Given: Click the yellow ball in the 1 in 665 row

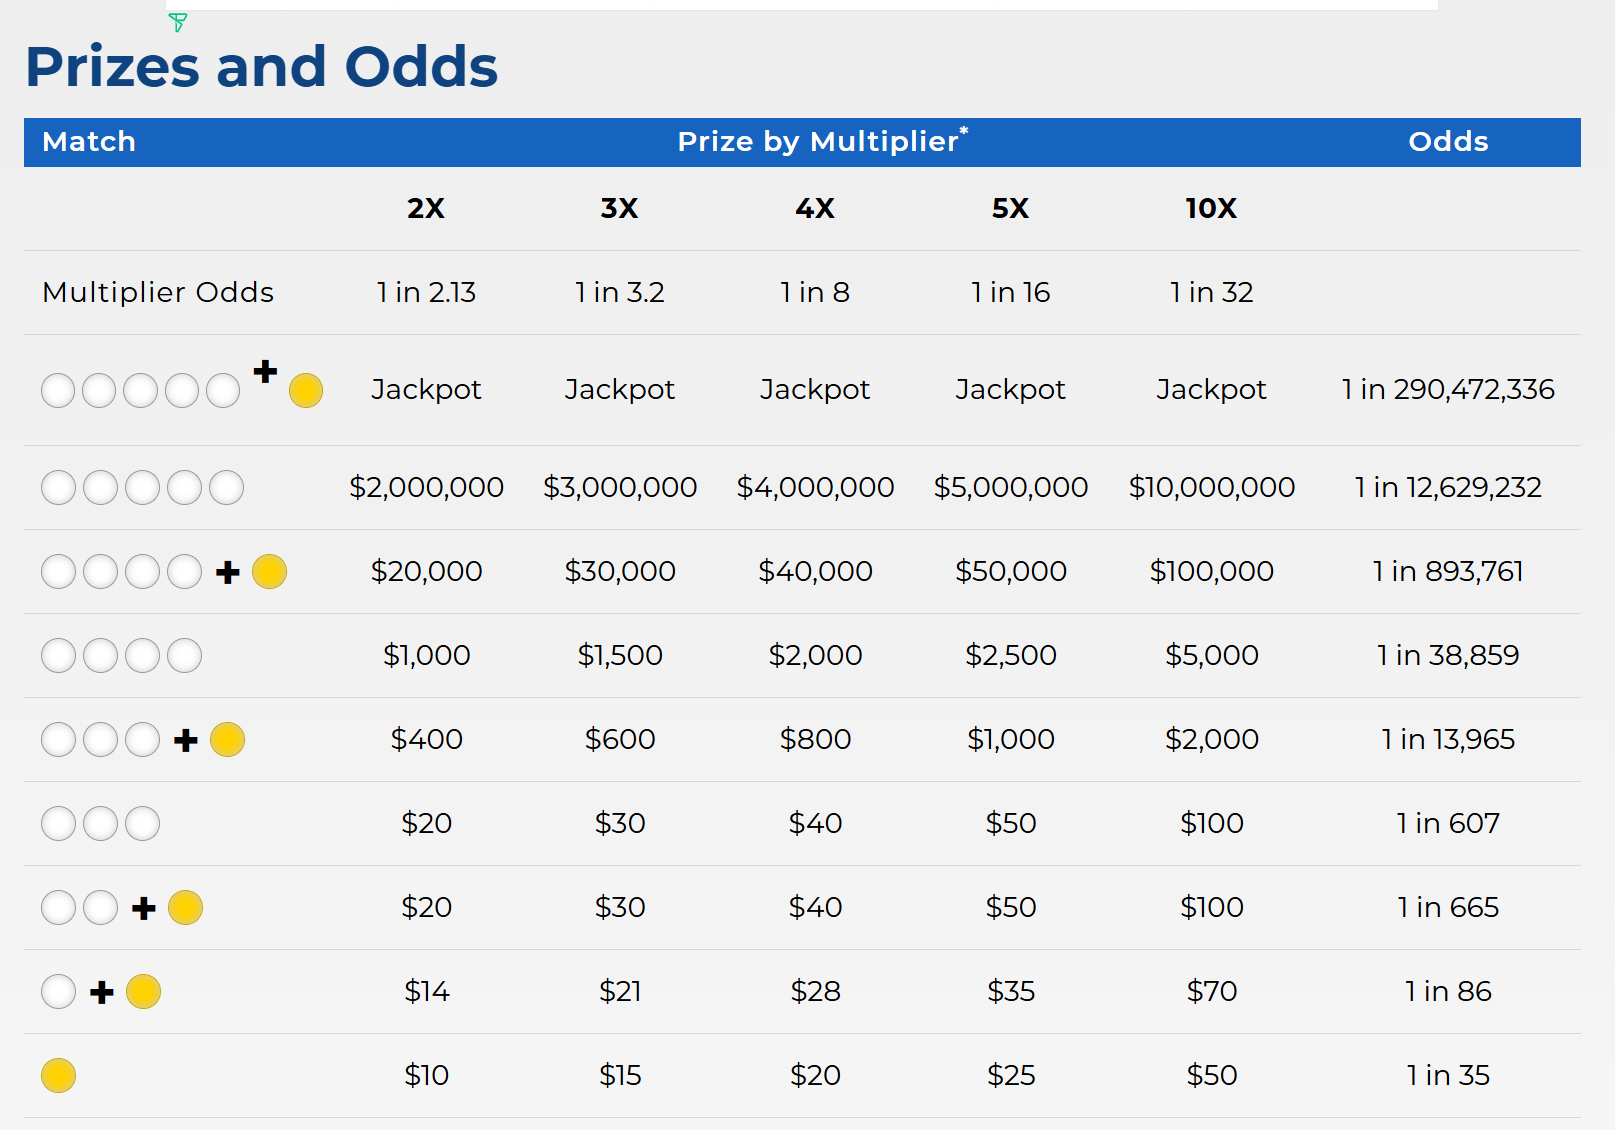Looking at the screenshot, I should [x=186, y=908].
